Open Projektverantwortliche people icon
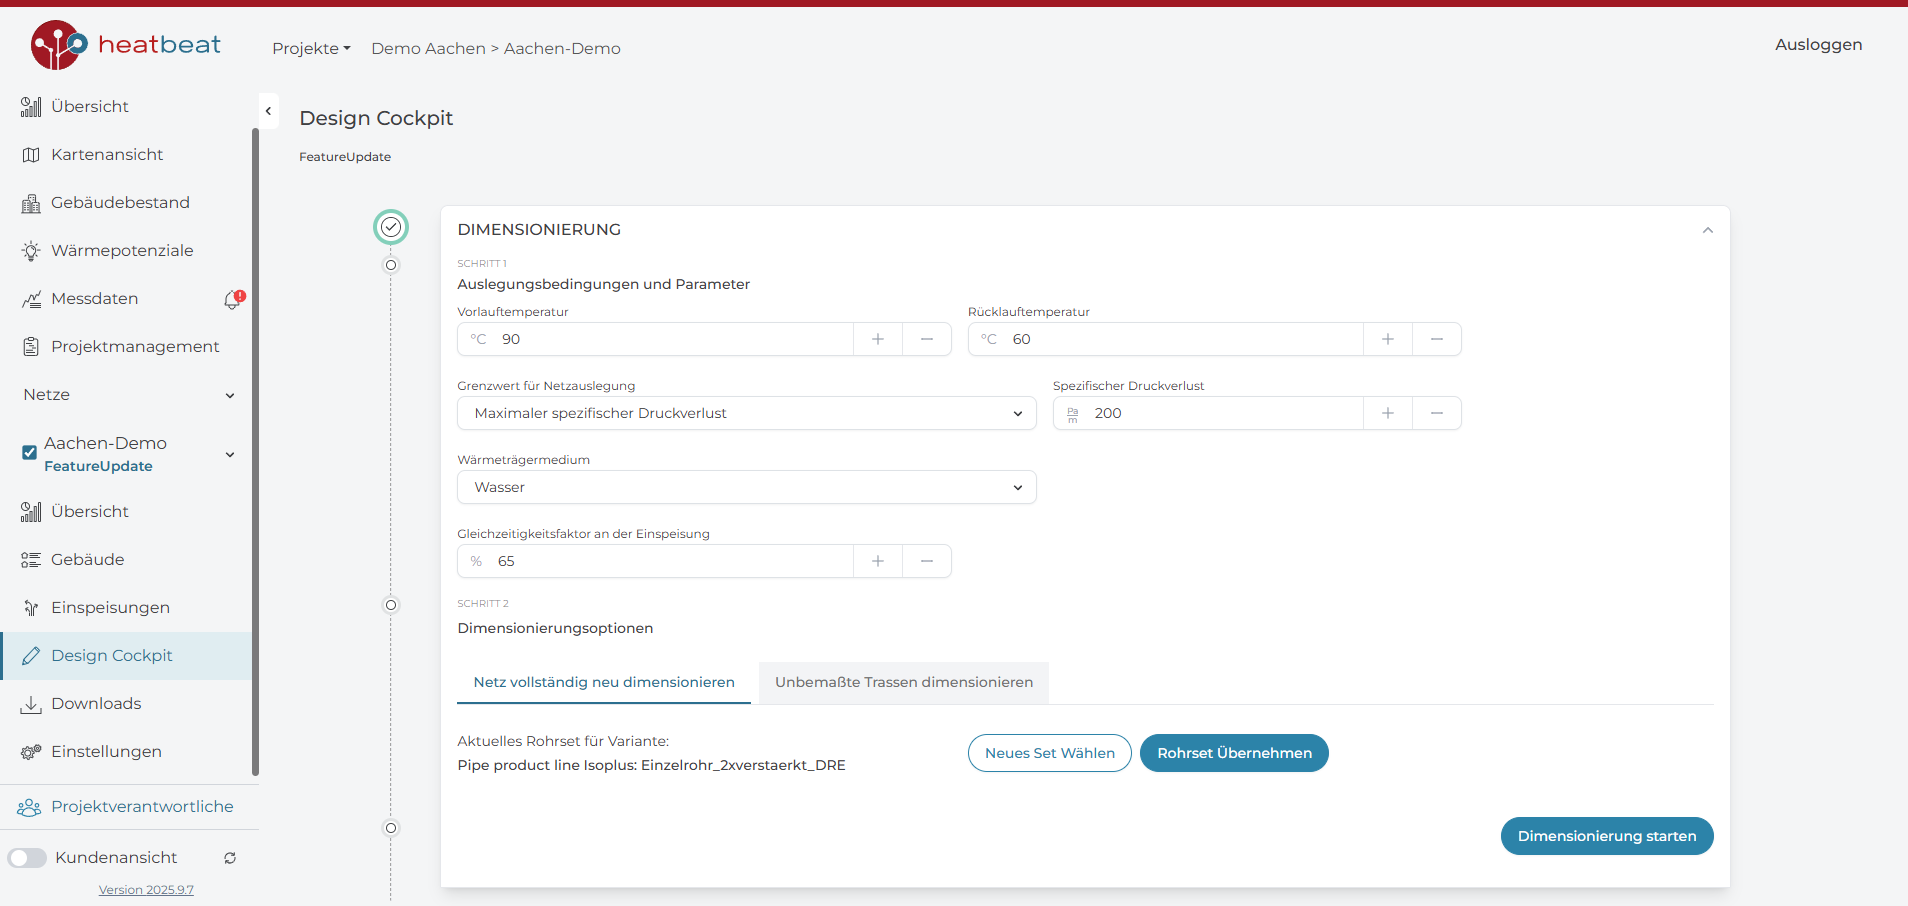The height and width of the screenshot is (906, 1908). pyautogui.click(x=29, y=807)
